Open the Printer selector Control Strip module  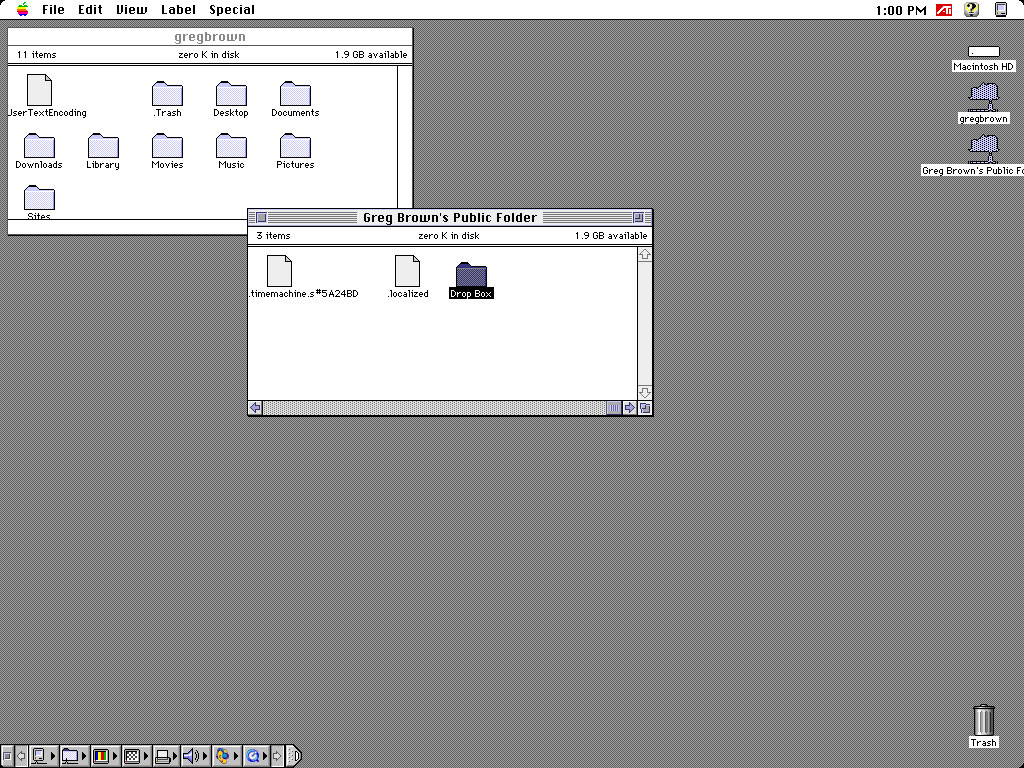point(167,756)
